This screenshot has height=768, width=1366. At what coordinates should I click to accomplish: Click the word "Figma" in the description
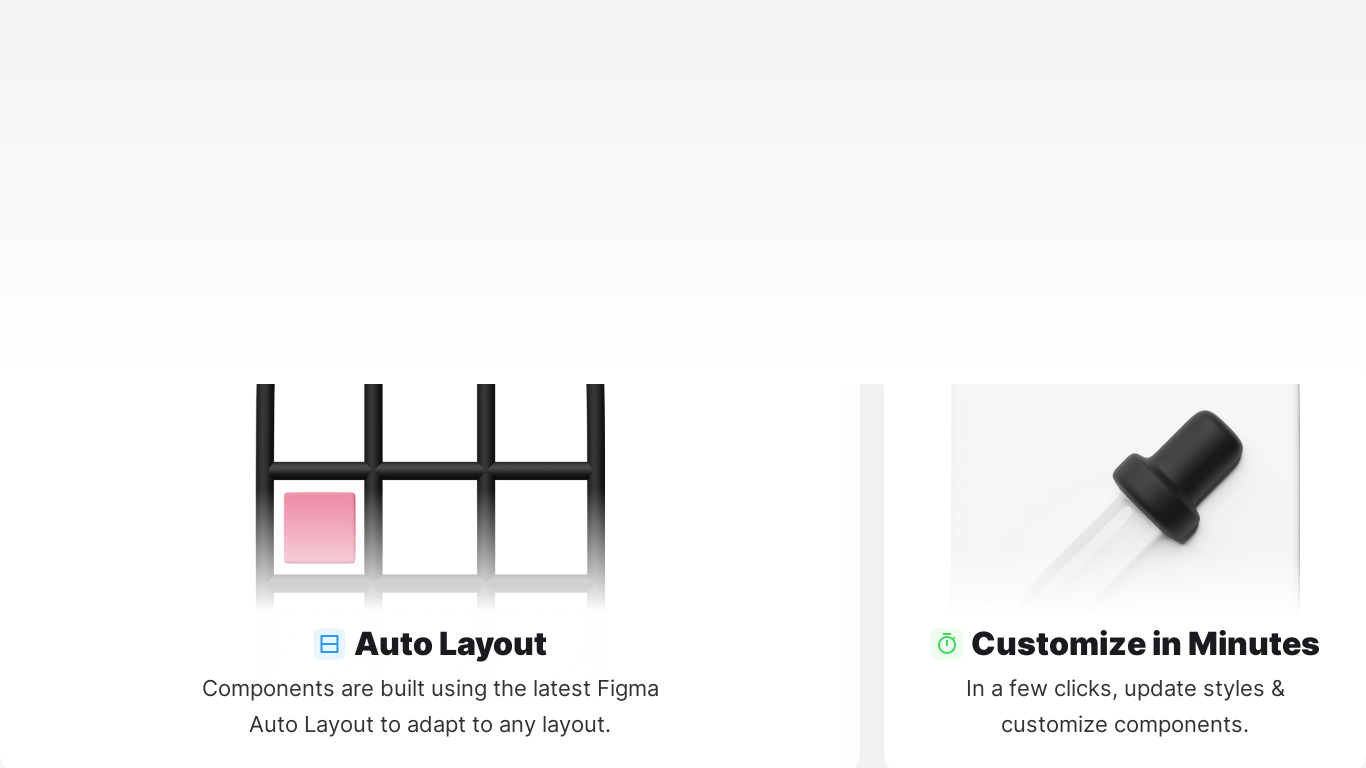pyautogui.click(x=628, y=689)
